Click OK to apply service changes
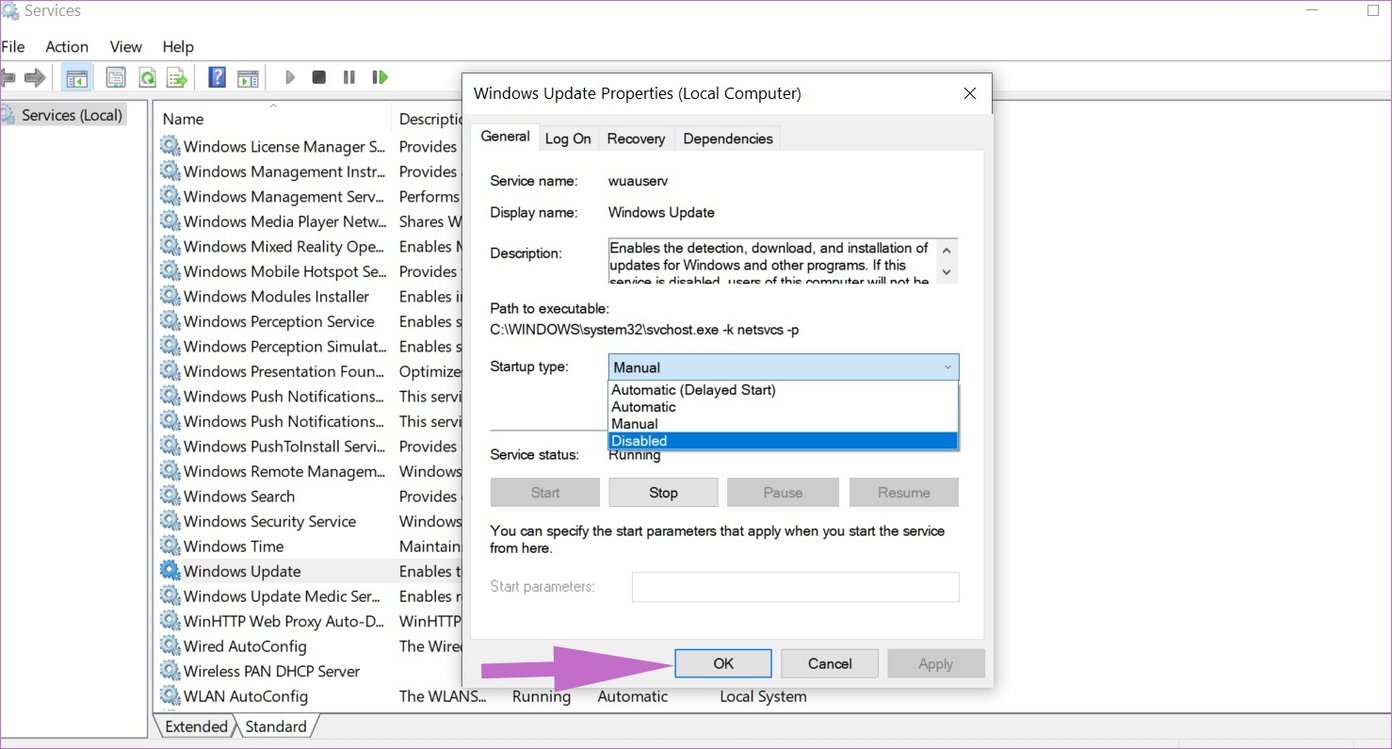 (x=722, y=663)
